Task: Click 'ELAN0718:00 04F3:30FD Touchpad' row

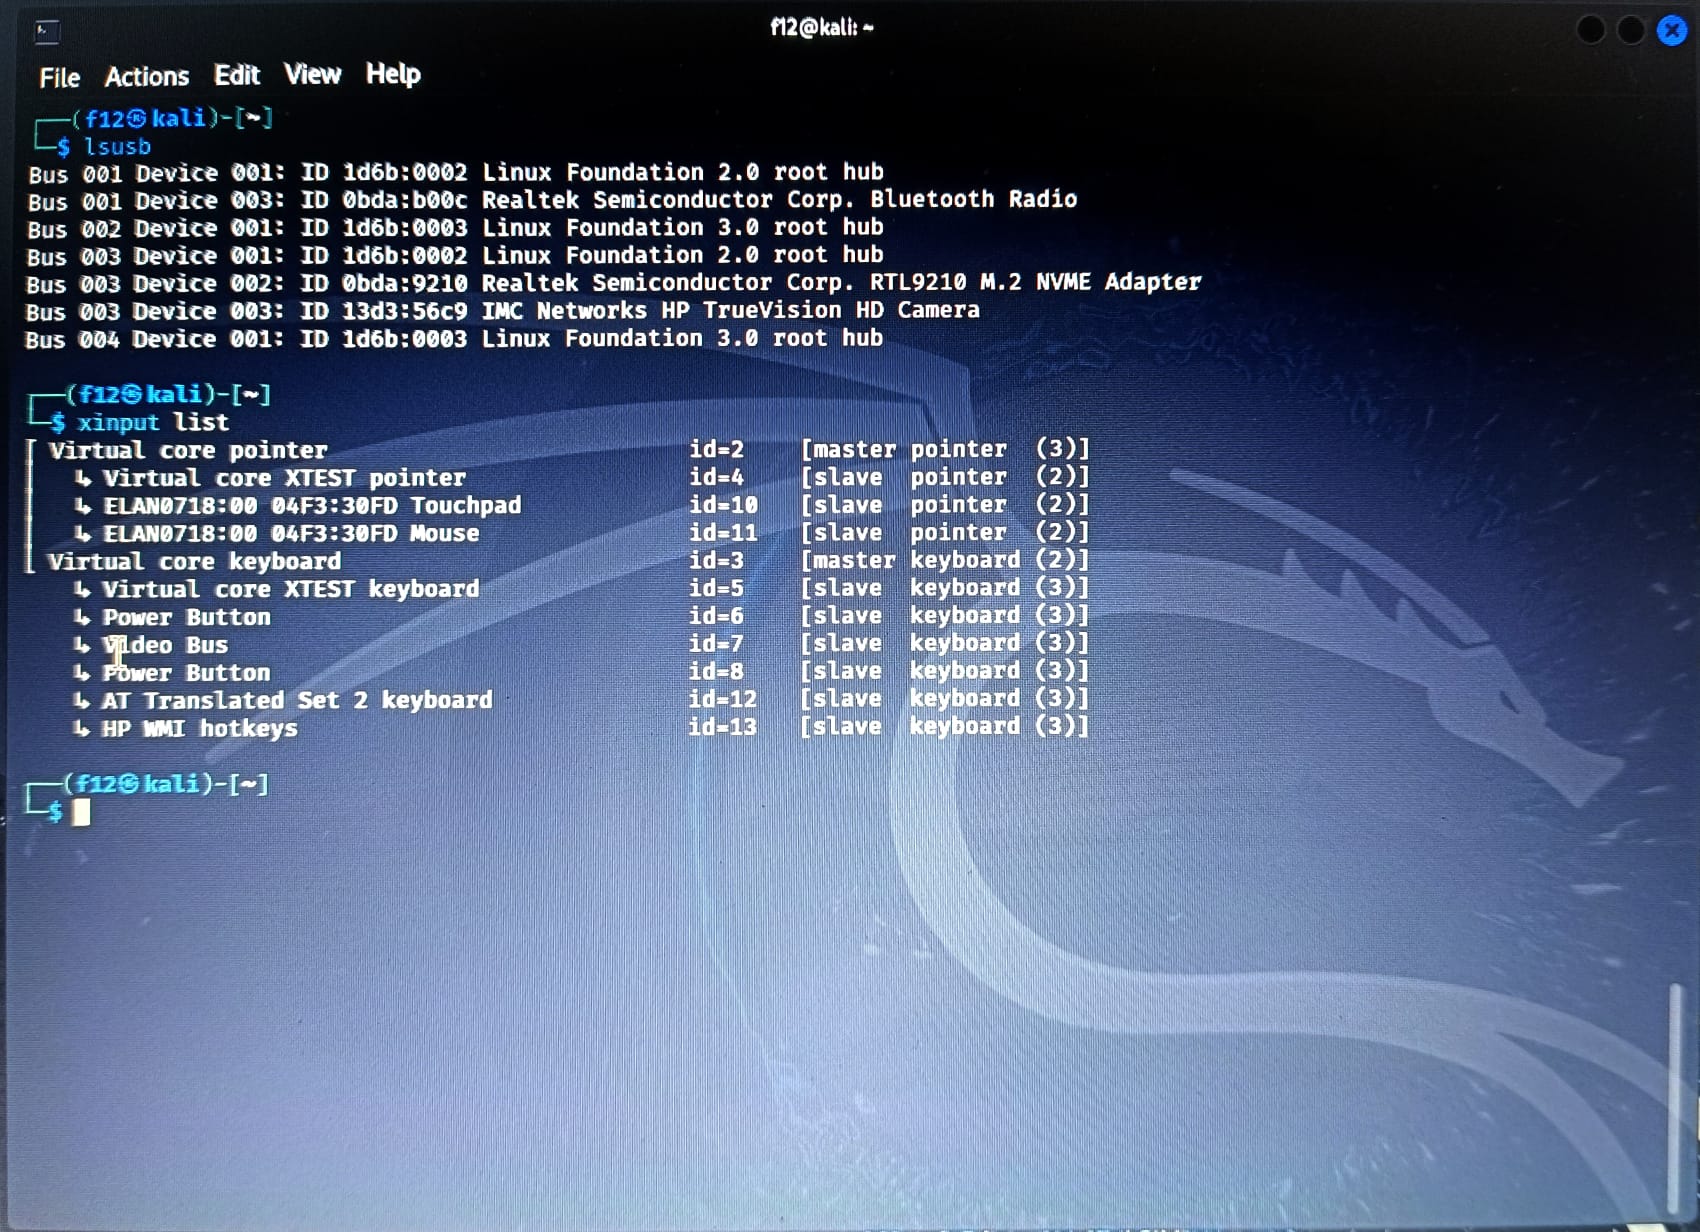Action: click(581, 505)
